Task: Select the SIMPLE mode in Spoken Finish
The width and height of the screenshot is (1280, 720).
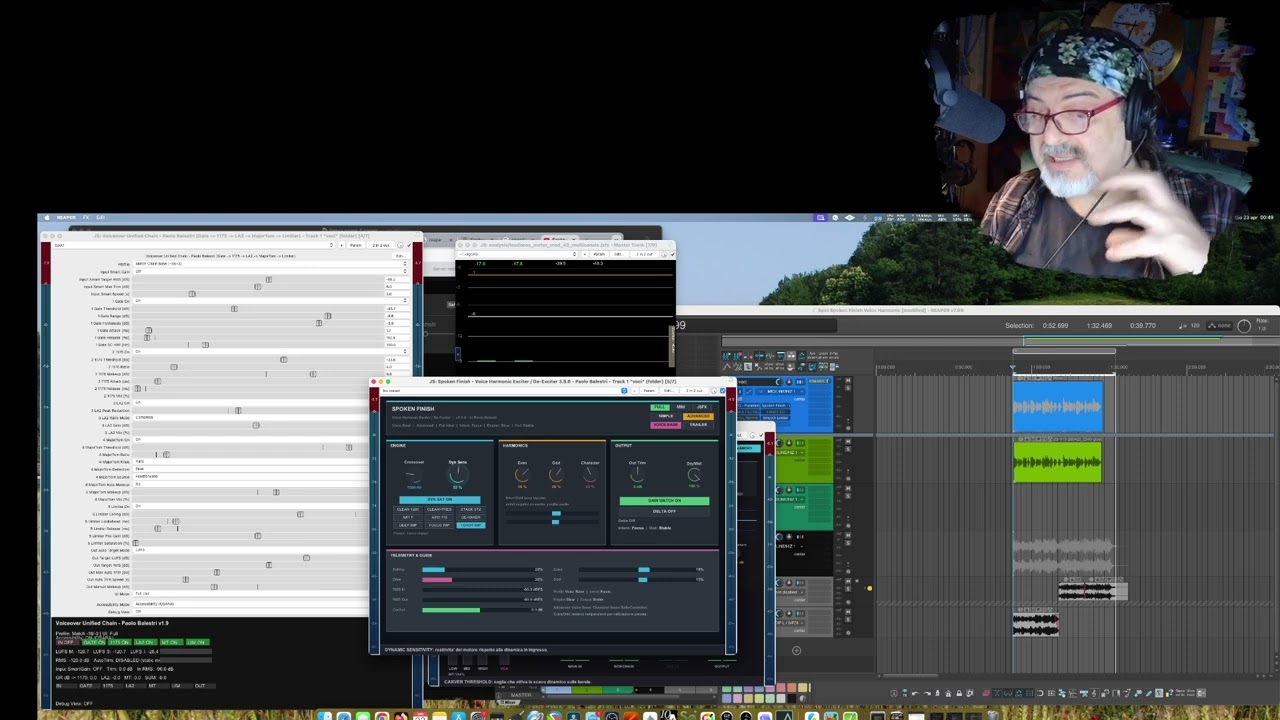Action: coord(665,416)
